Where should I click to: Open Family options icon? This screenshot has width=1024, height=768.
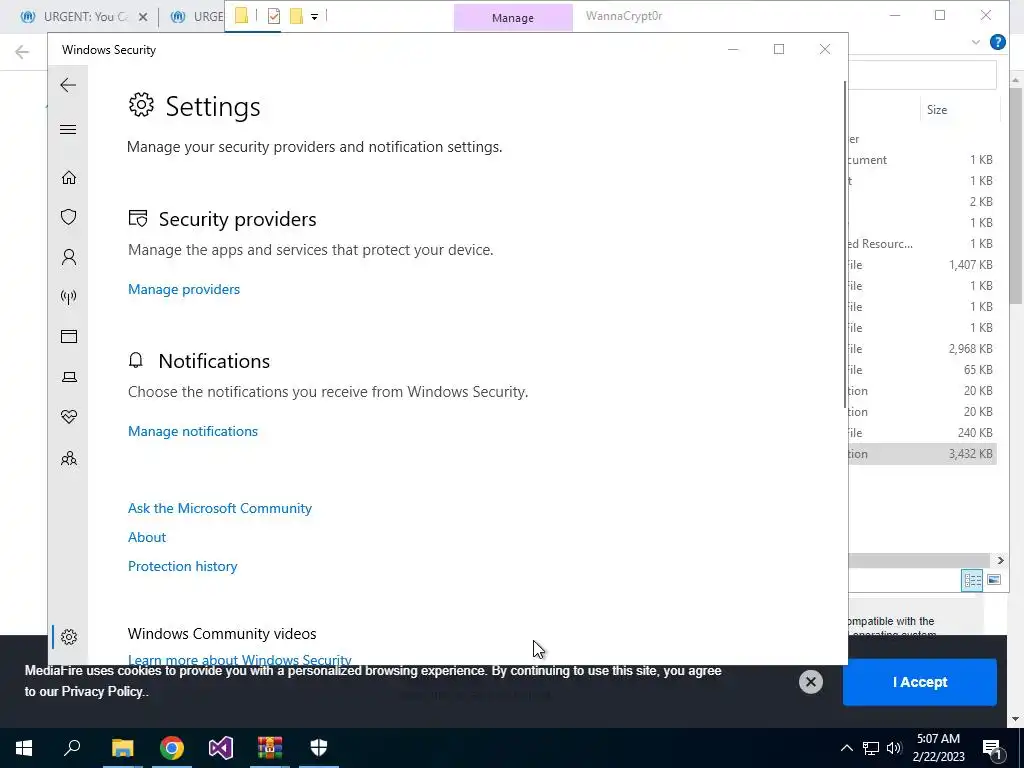[69, 458]
